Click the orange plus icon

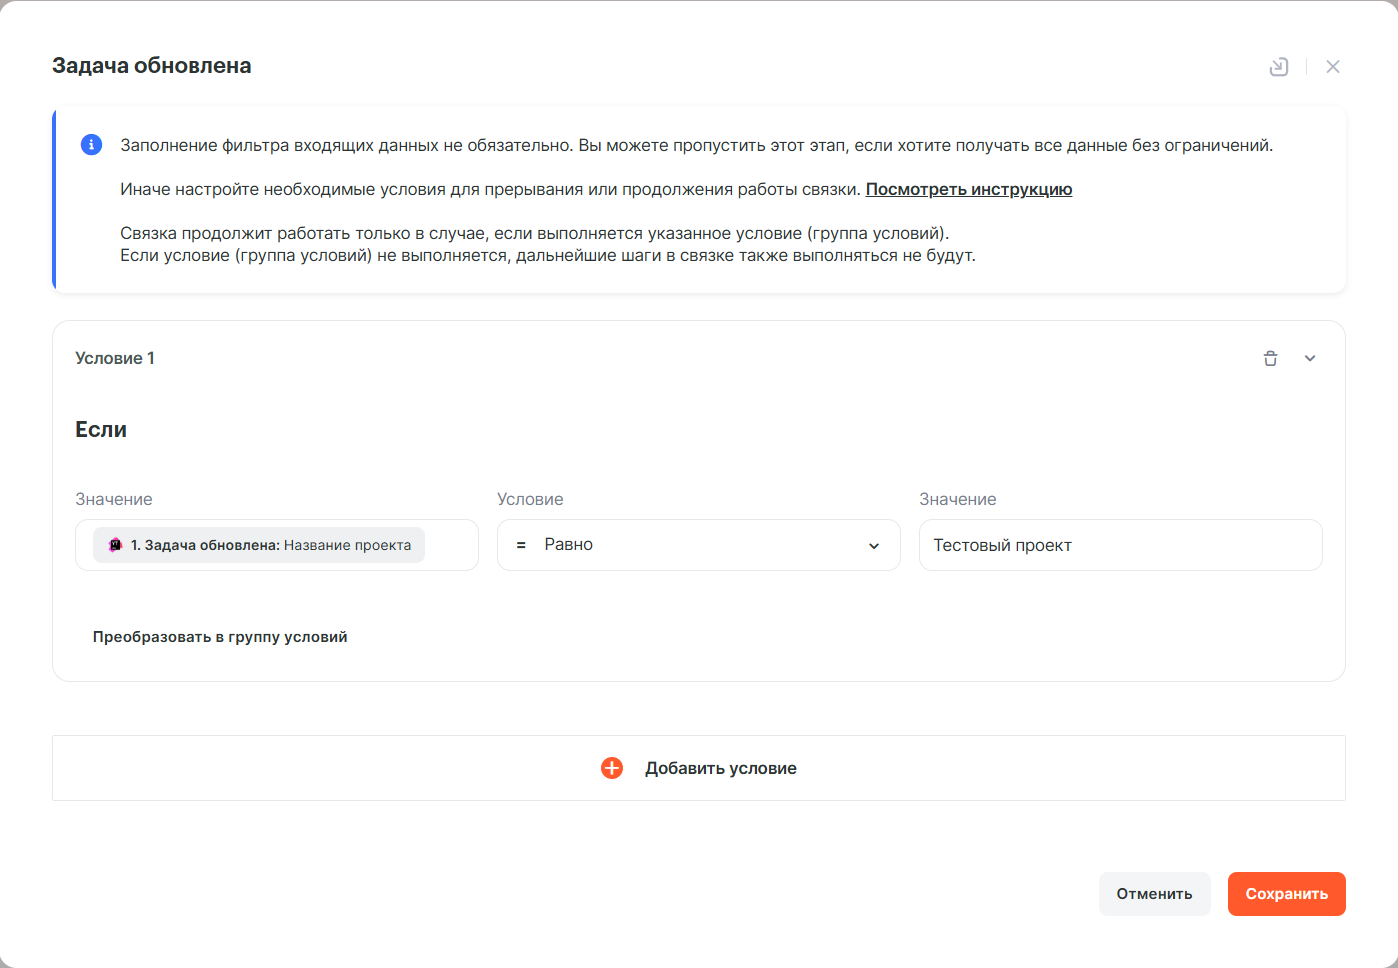click(612, 768)
